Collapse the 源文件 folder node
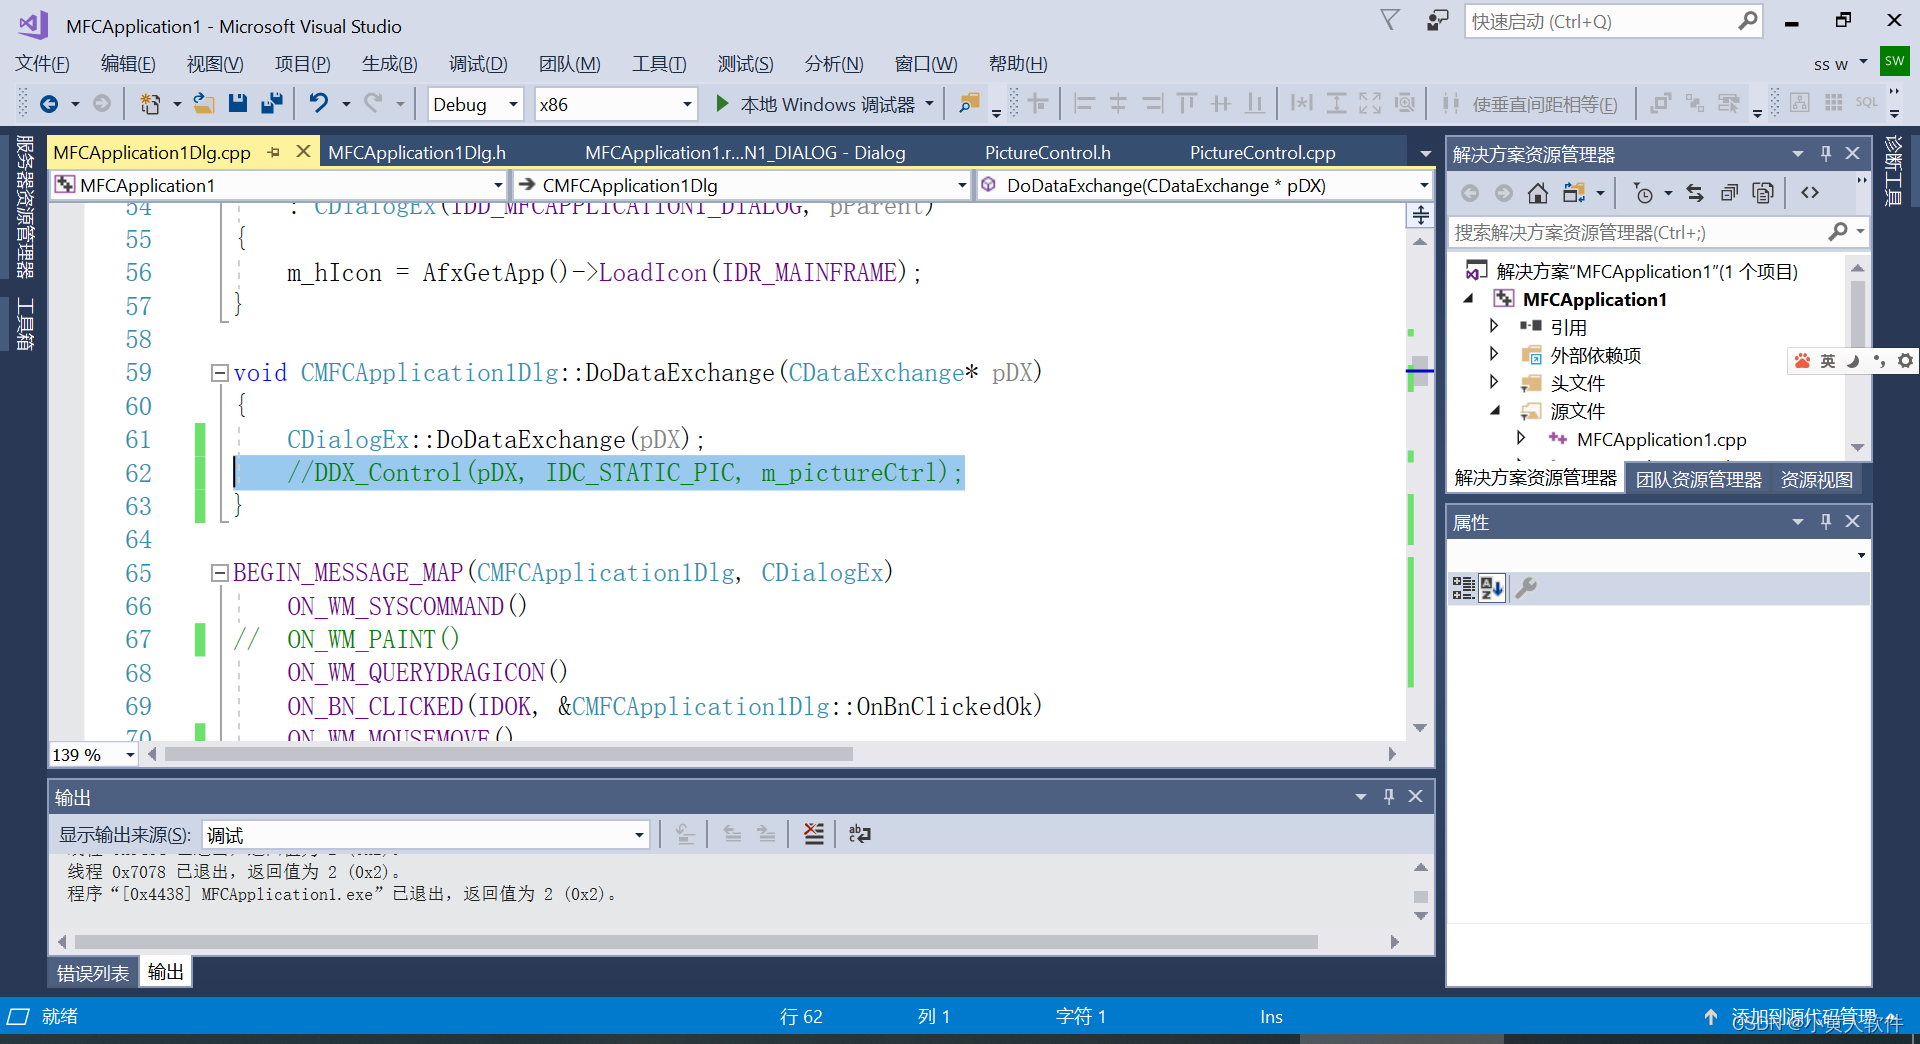This screenshot has width=1920, height=1044. (x=1495, y=410)
